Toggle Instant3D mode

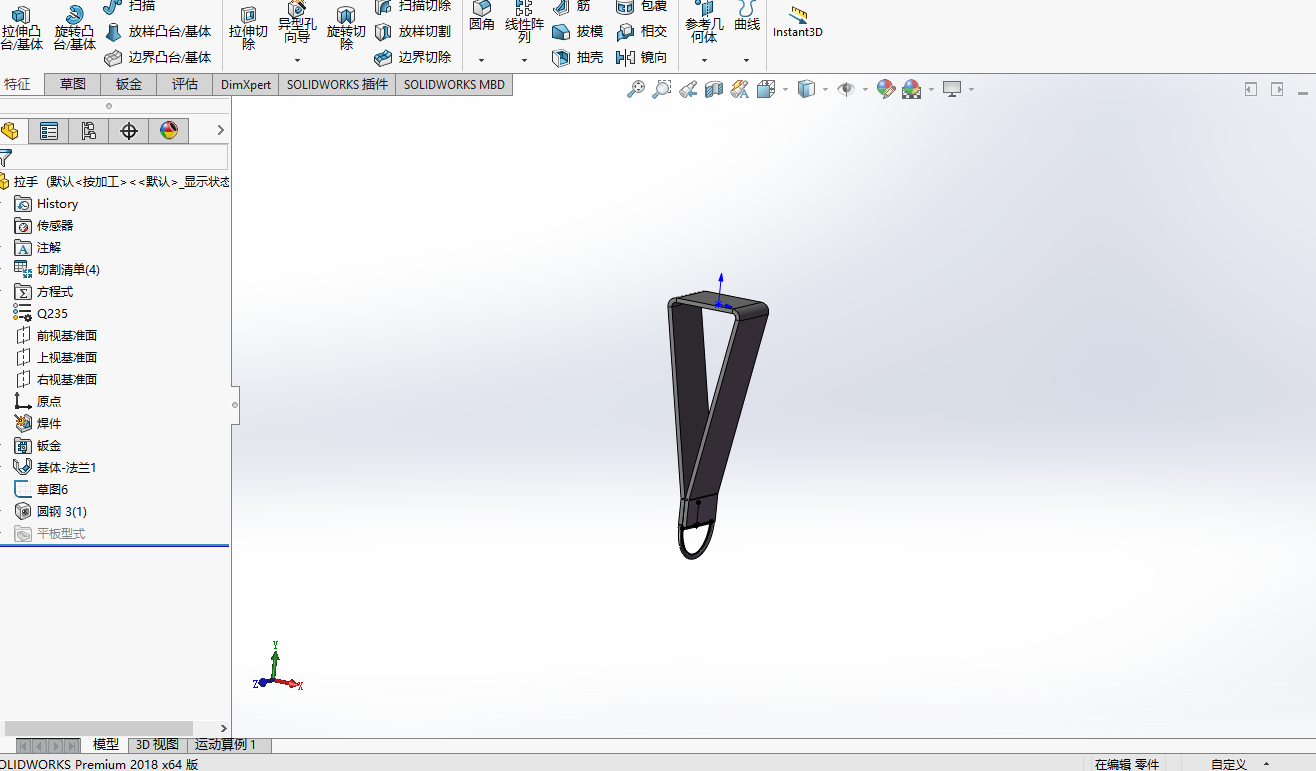(x=797, y=22)
